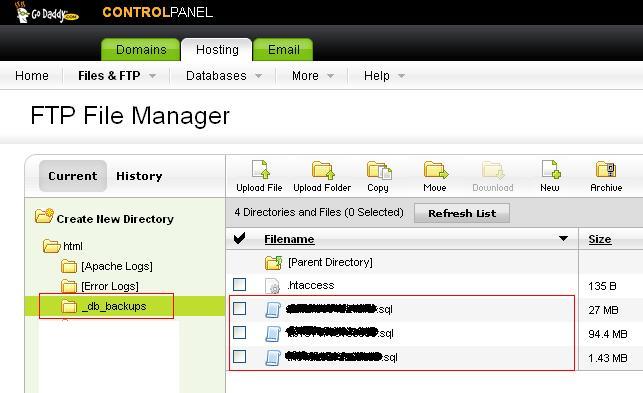Click the Size column header link
This screenshot has width=643, height=393.
click(600, 239)
